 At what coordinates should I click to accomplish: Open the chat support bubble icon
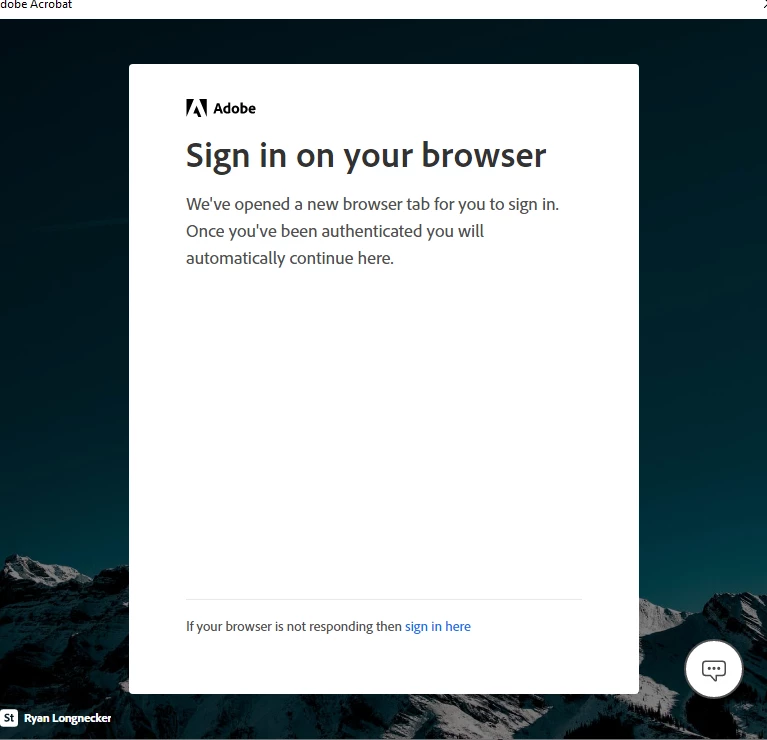714,669
